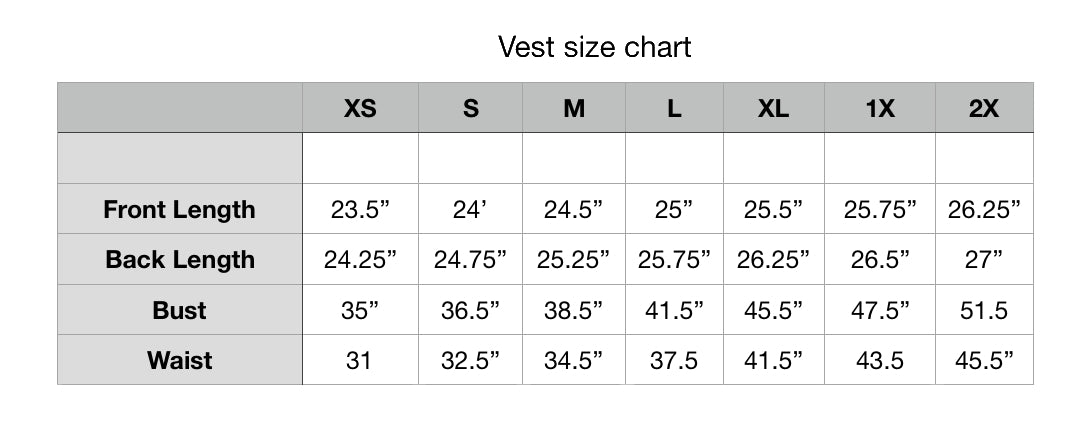The height and width of the screenshot is (433, 1092).
Task: Select the Bust row label
Action: point(180,310)
